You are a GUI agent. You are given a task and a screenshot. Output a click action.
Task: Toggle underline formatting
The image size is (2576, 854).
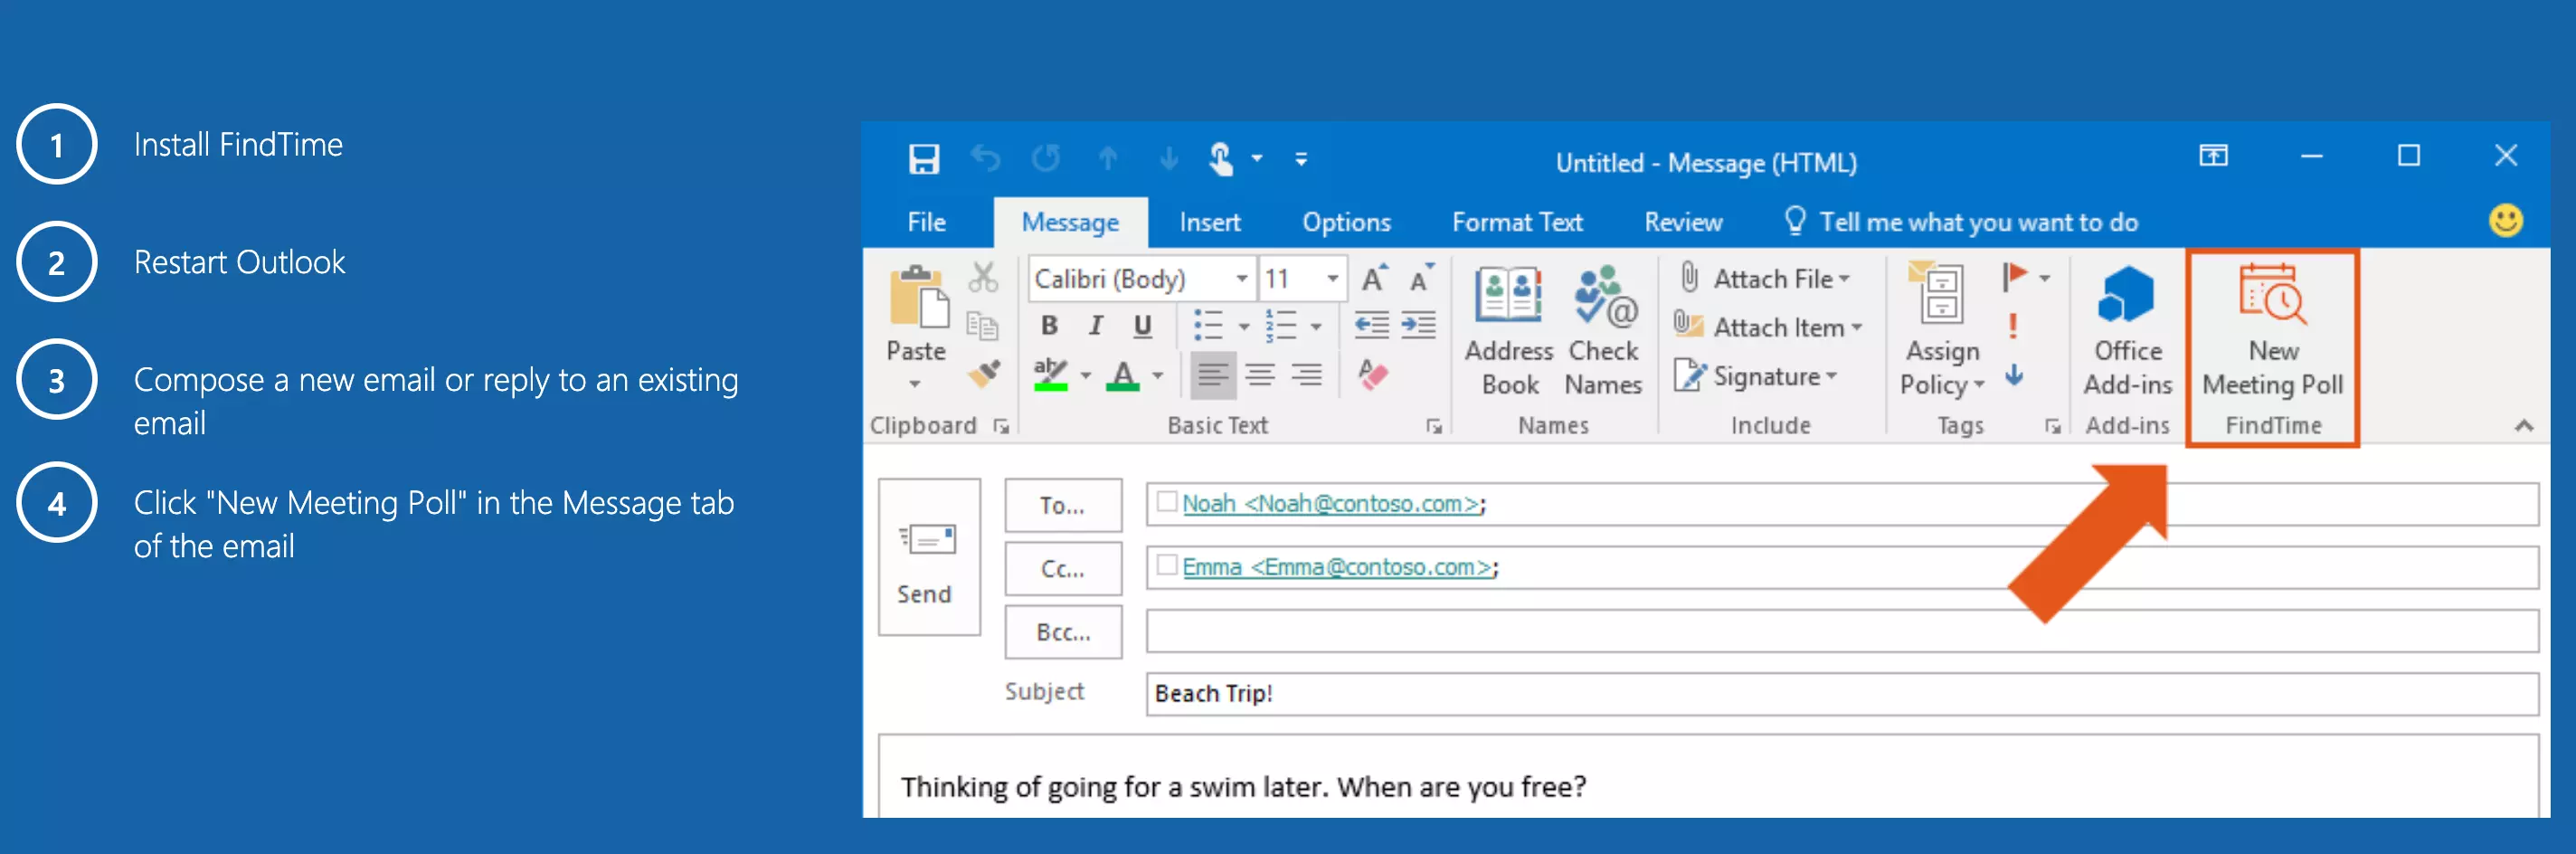coord(1142,326)
